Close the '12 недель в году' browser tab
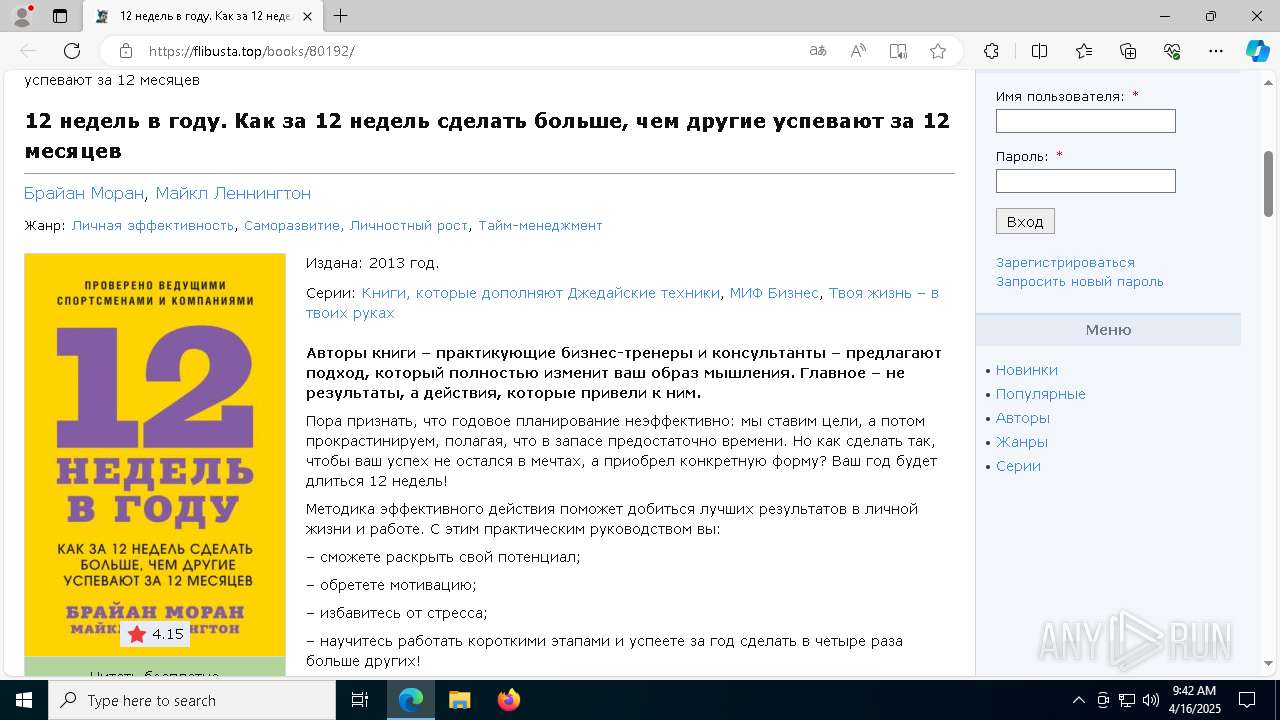Screen dimensions: 1280x720 308,16
